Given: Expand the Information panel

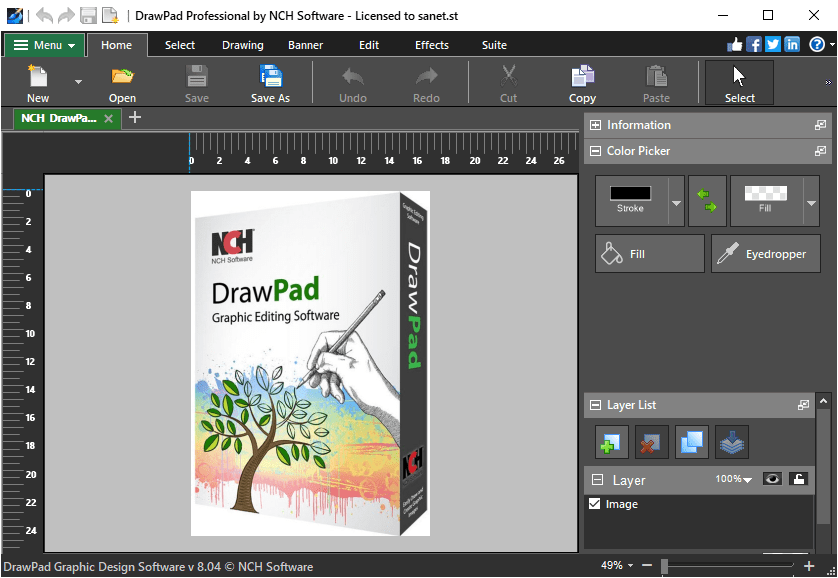Looking at the screenshot, I should click(x=595, y=125).
